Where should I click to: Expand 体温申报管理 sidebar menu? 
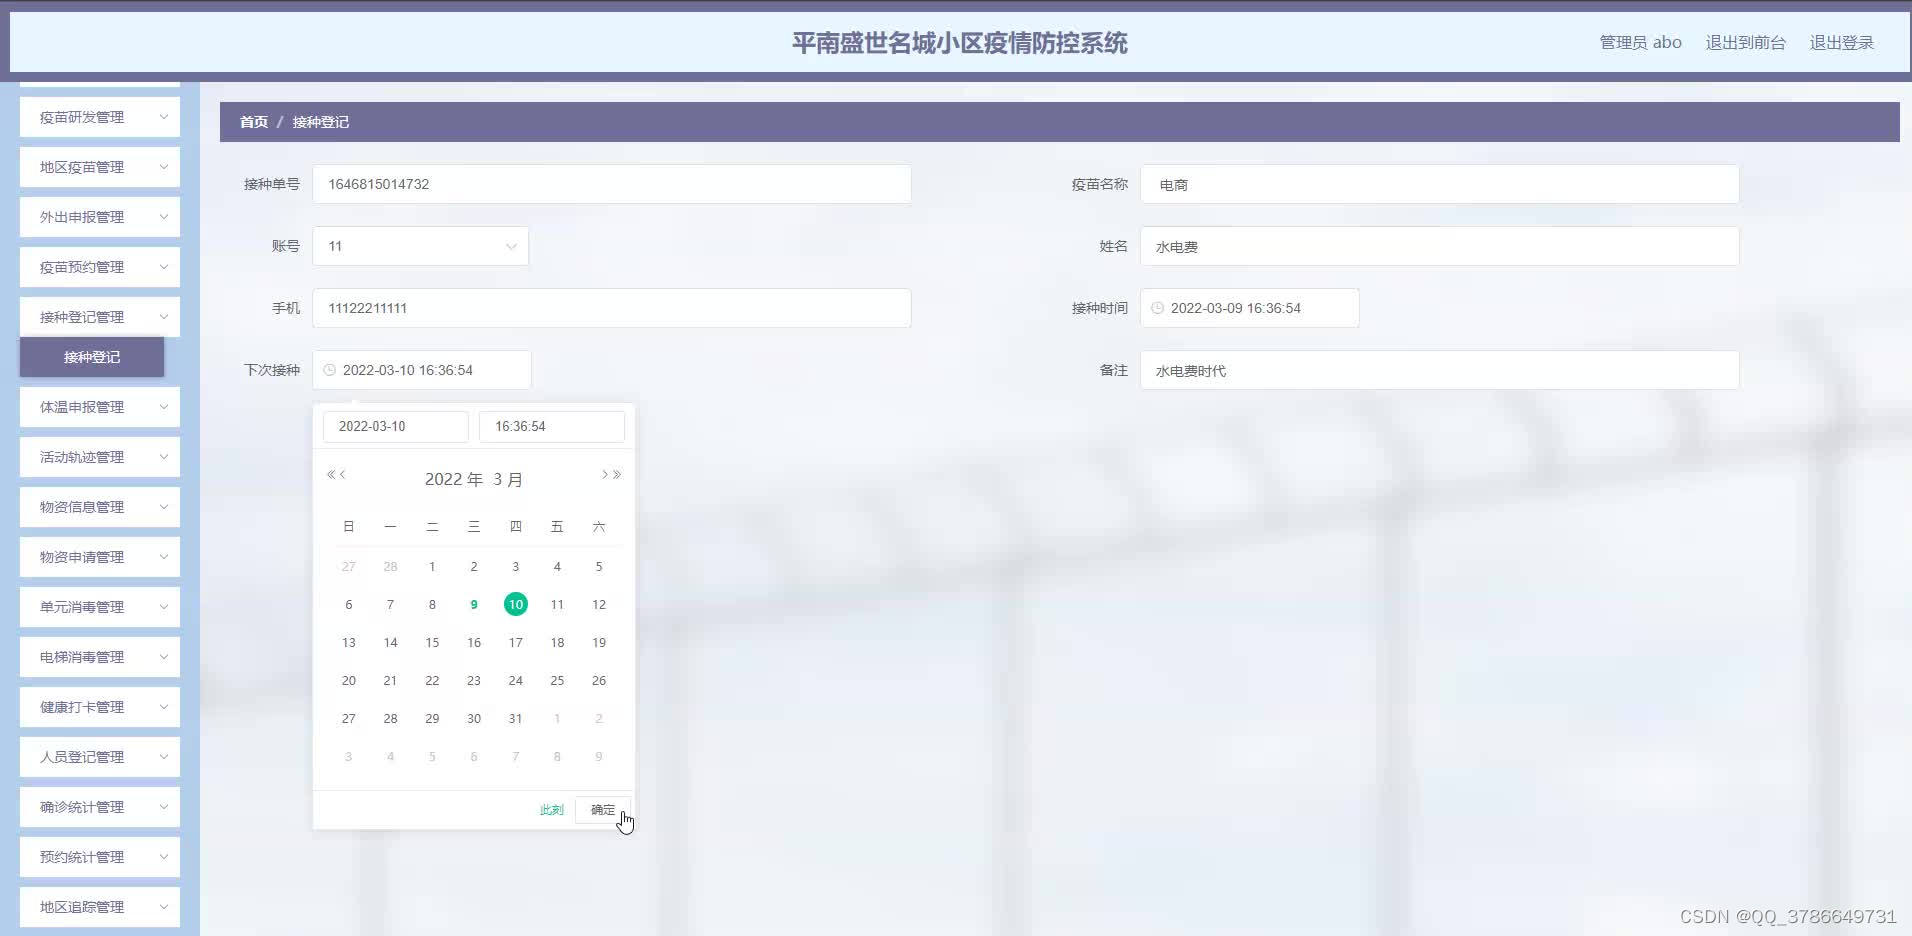point(100,407)
